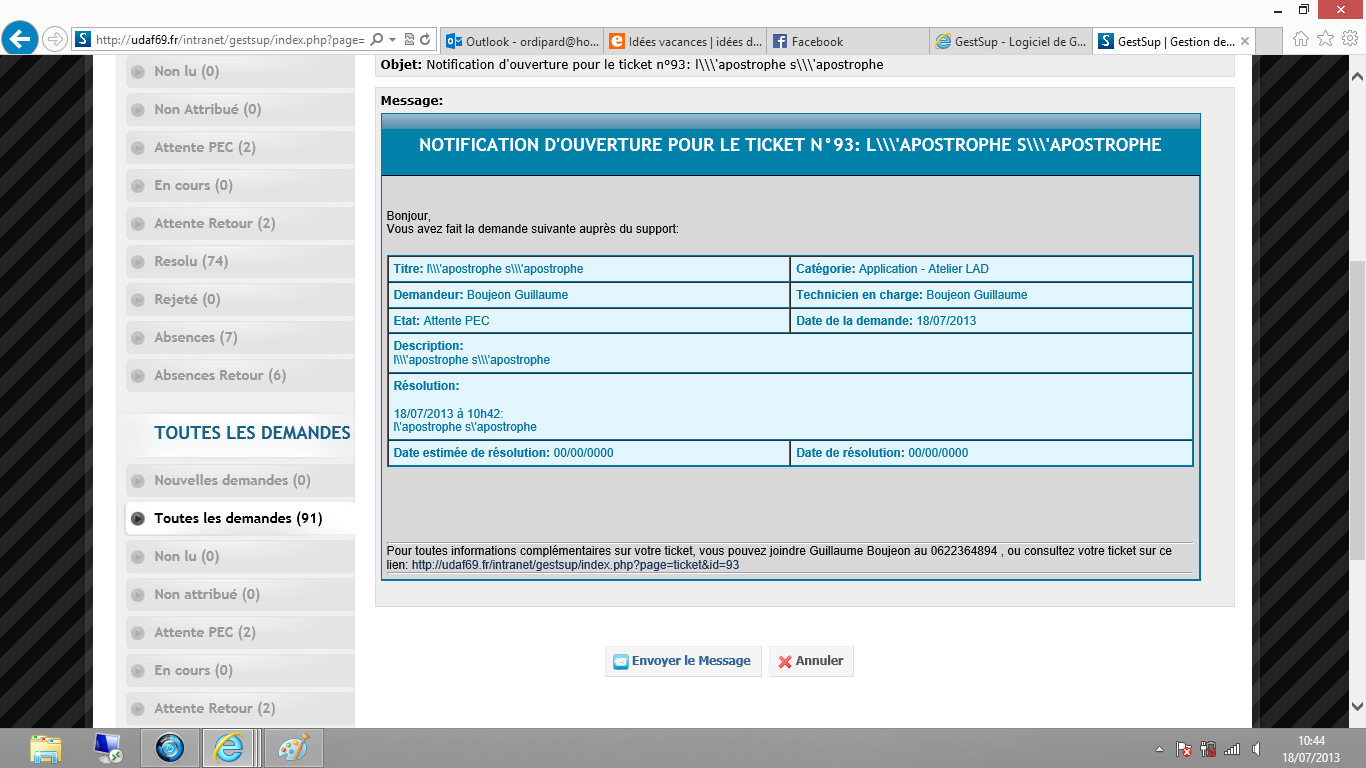
Task: Click the arrow icon beside Absences Retour (6)
Action: click(138, 376)
